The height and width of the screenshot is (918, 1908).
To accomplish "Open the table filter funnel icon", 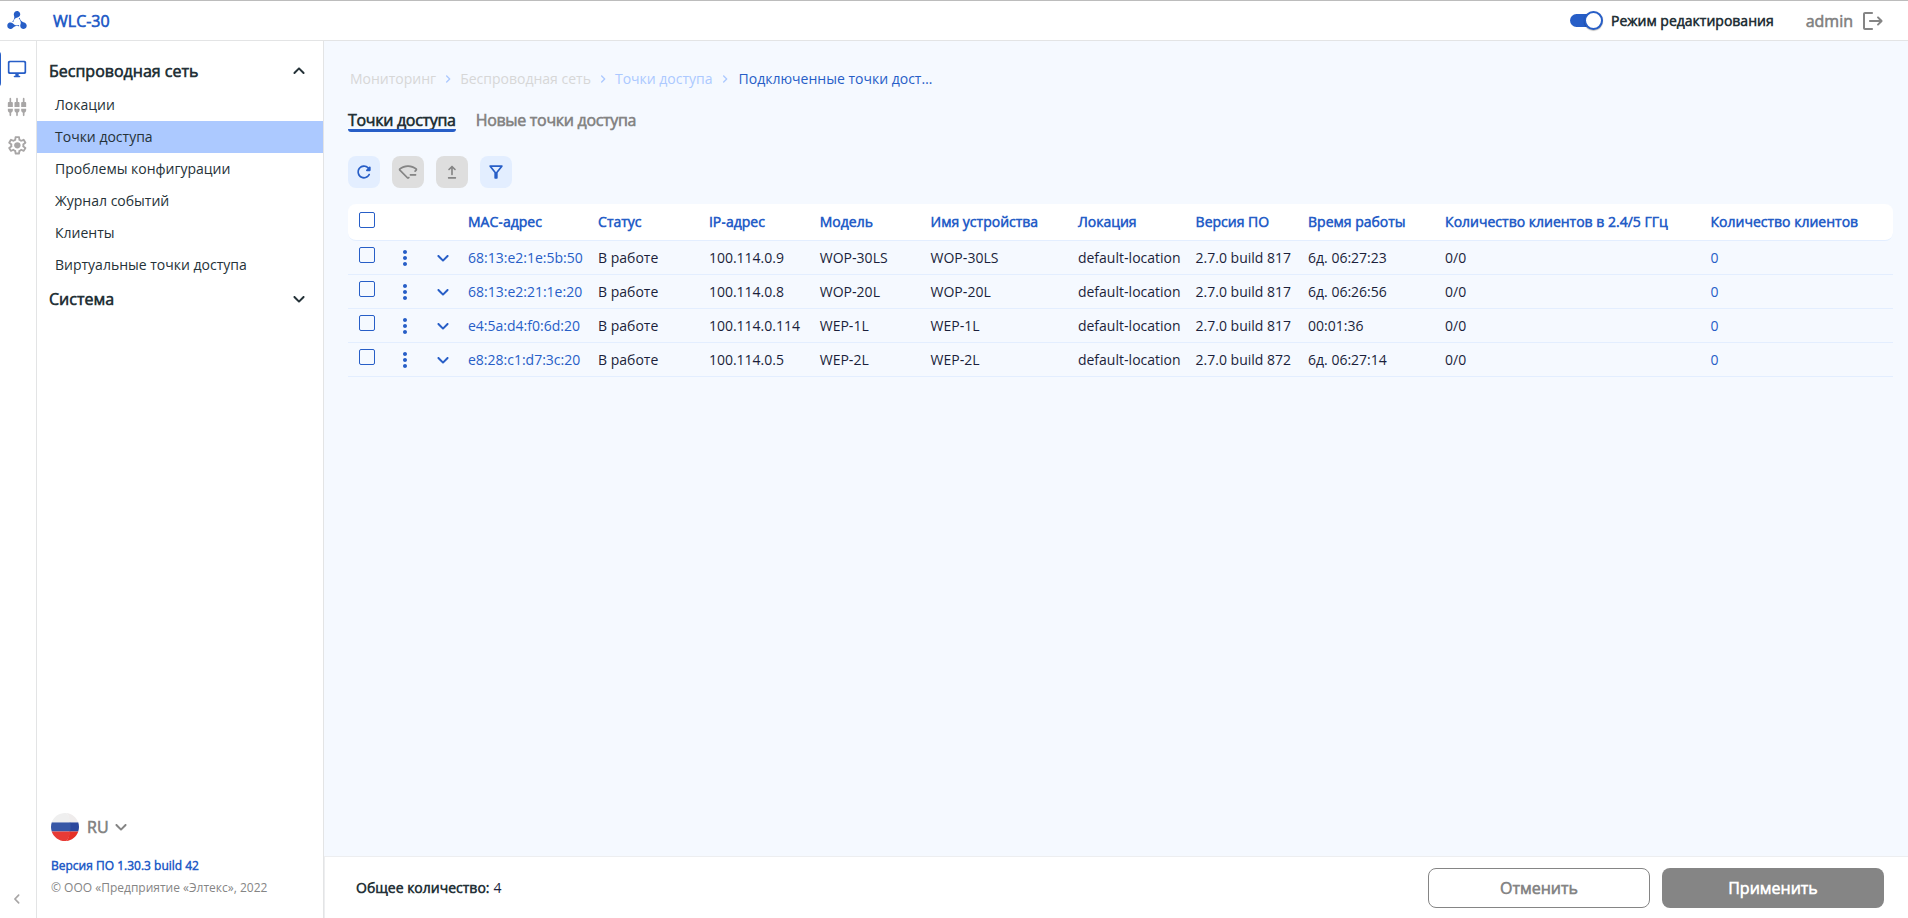I will click(496, 172).
